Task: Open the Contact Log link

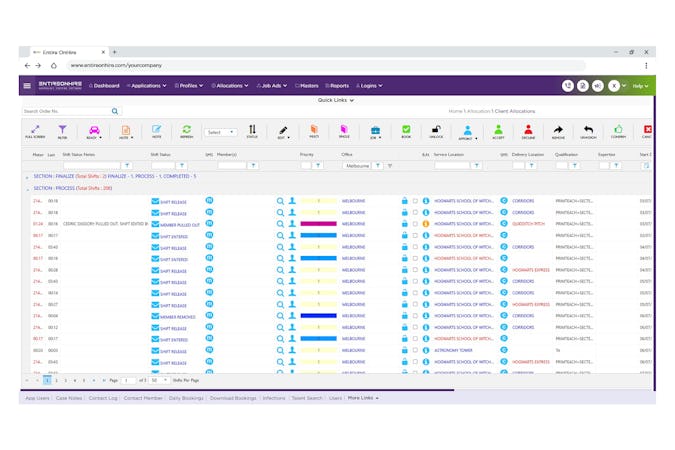Action: click(x=103, y=398)
